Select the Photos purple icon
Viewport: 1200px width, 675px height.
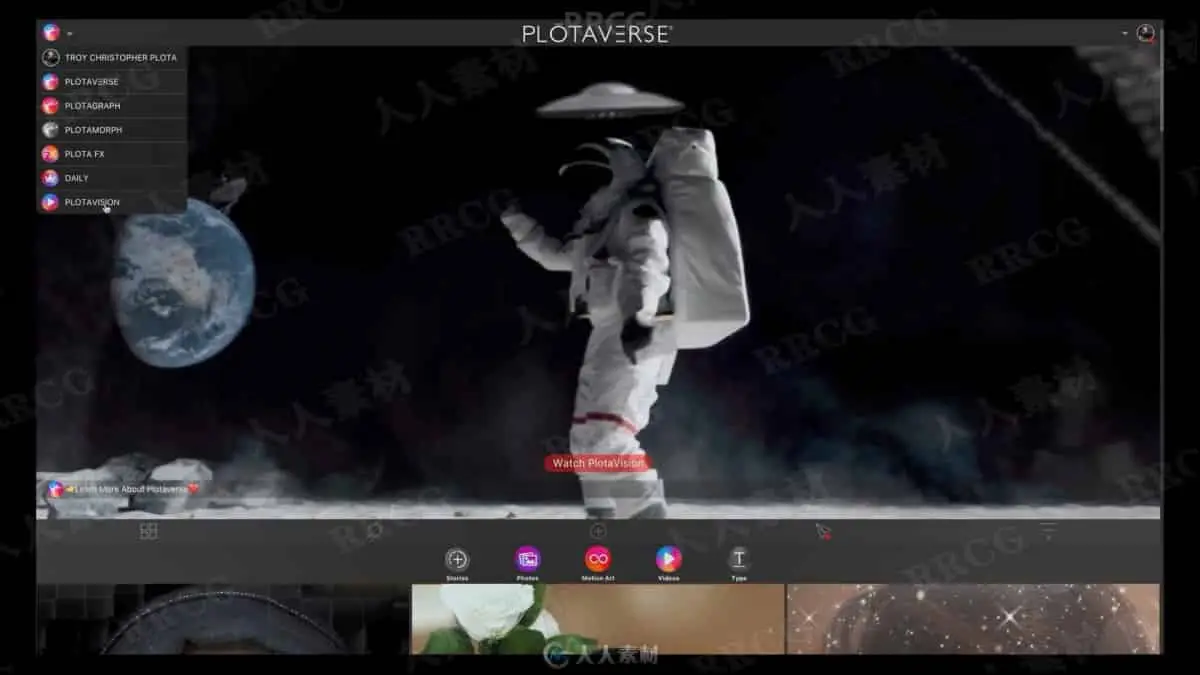(528, 560)
